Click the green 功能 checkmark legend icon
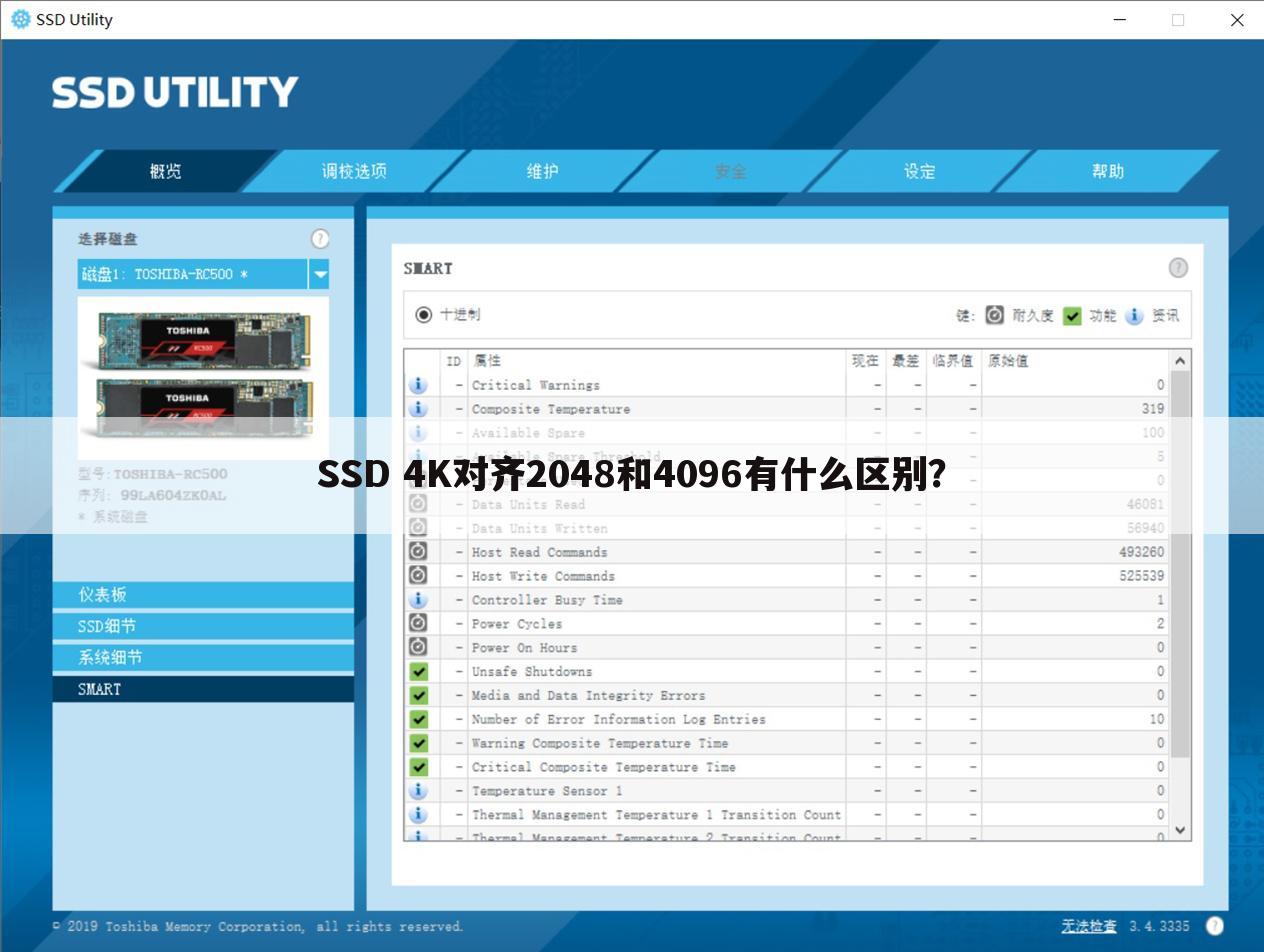 (x=1071, y=315)
